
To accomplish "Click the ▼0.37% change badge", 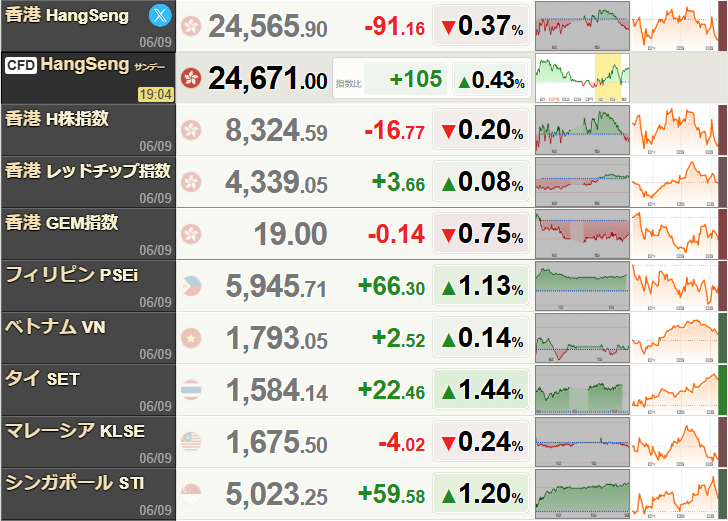I will 481,26.
